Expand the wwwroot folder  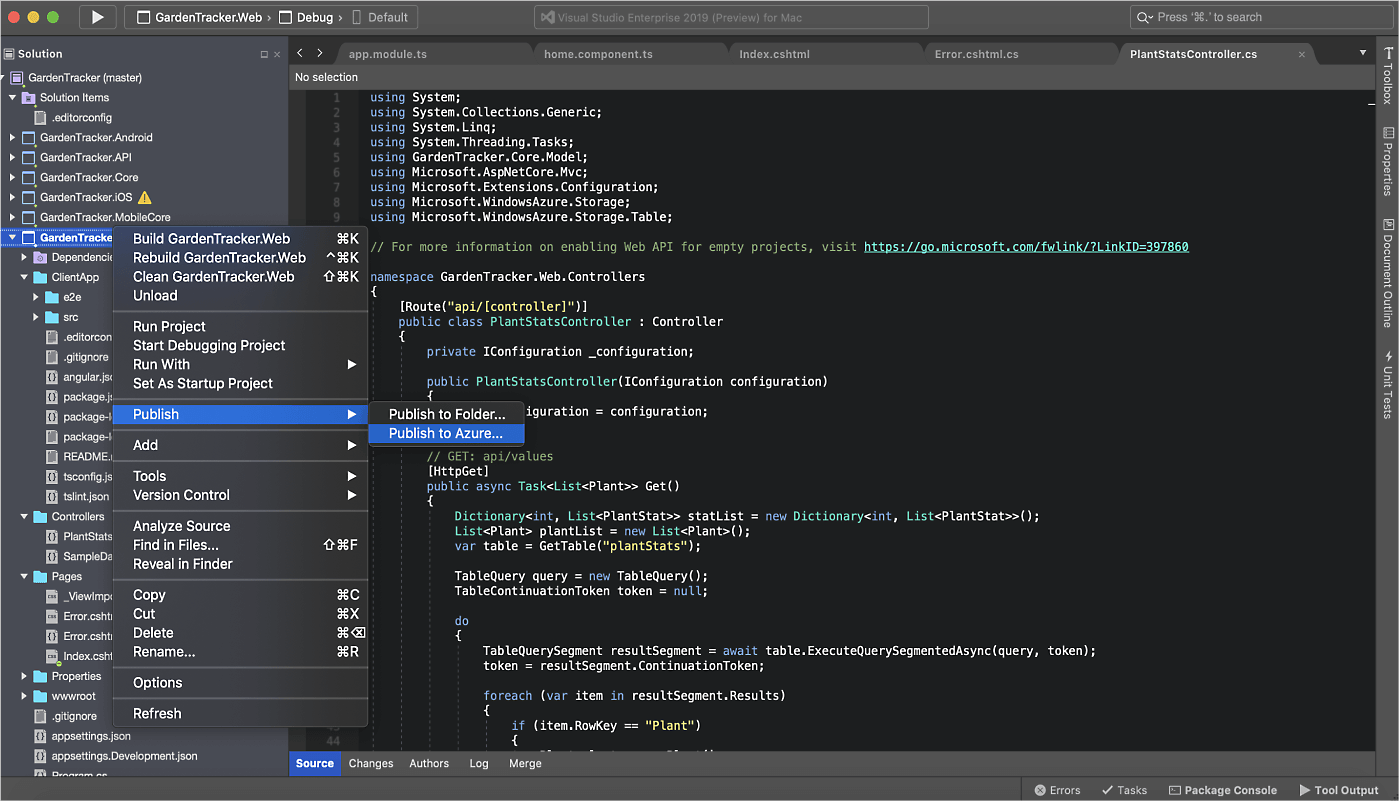(x=25, y=696)
